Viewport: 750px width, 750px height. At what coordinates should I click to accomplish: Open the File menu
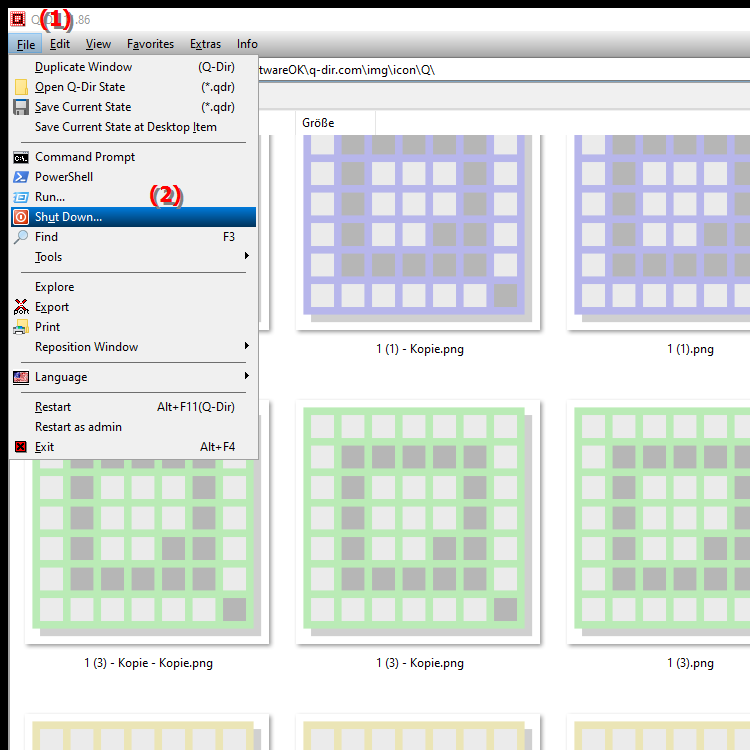(x=25, y=44)
